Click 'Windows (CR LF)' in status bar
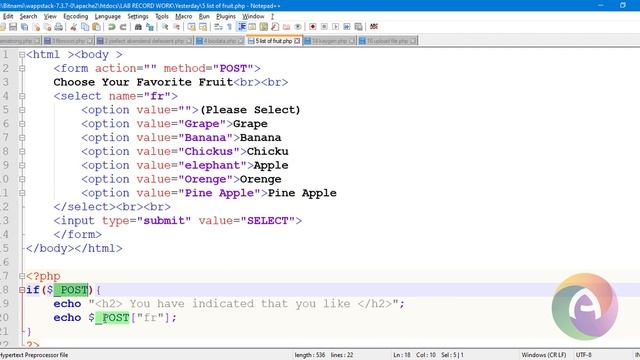 click(x=543, y=355)
